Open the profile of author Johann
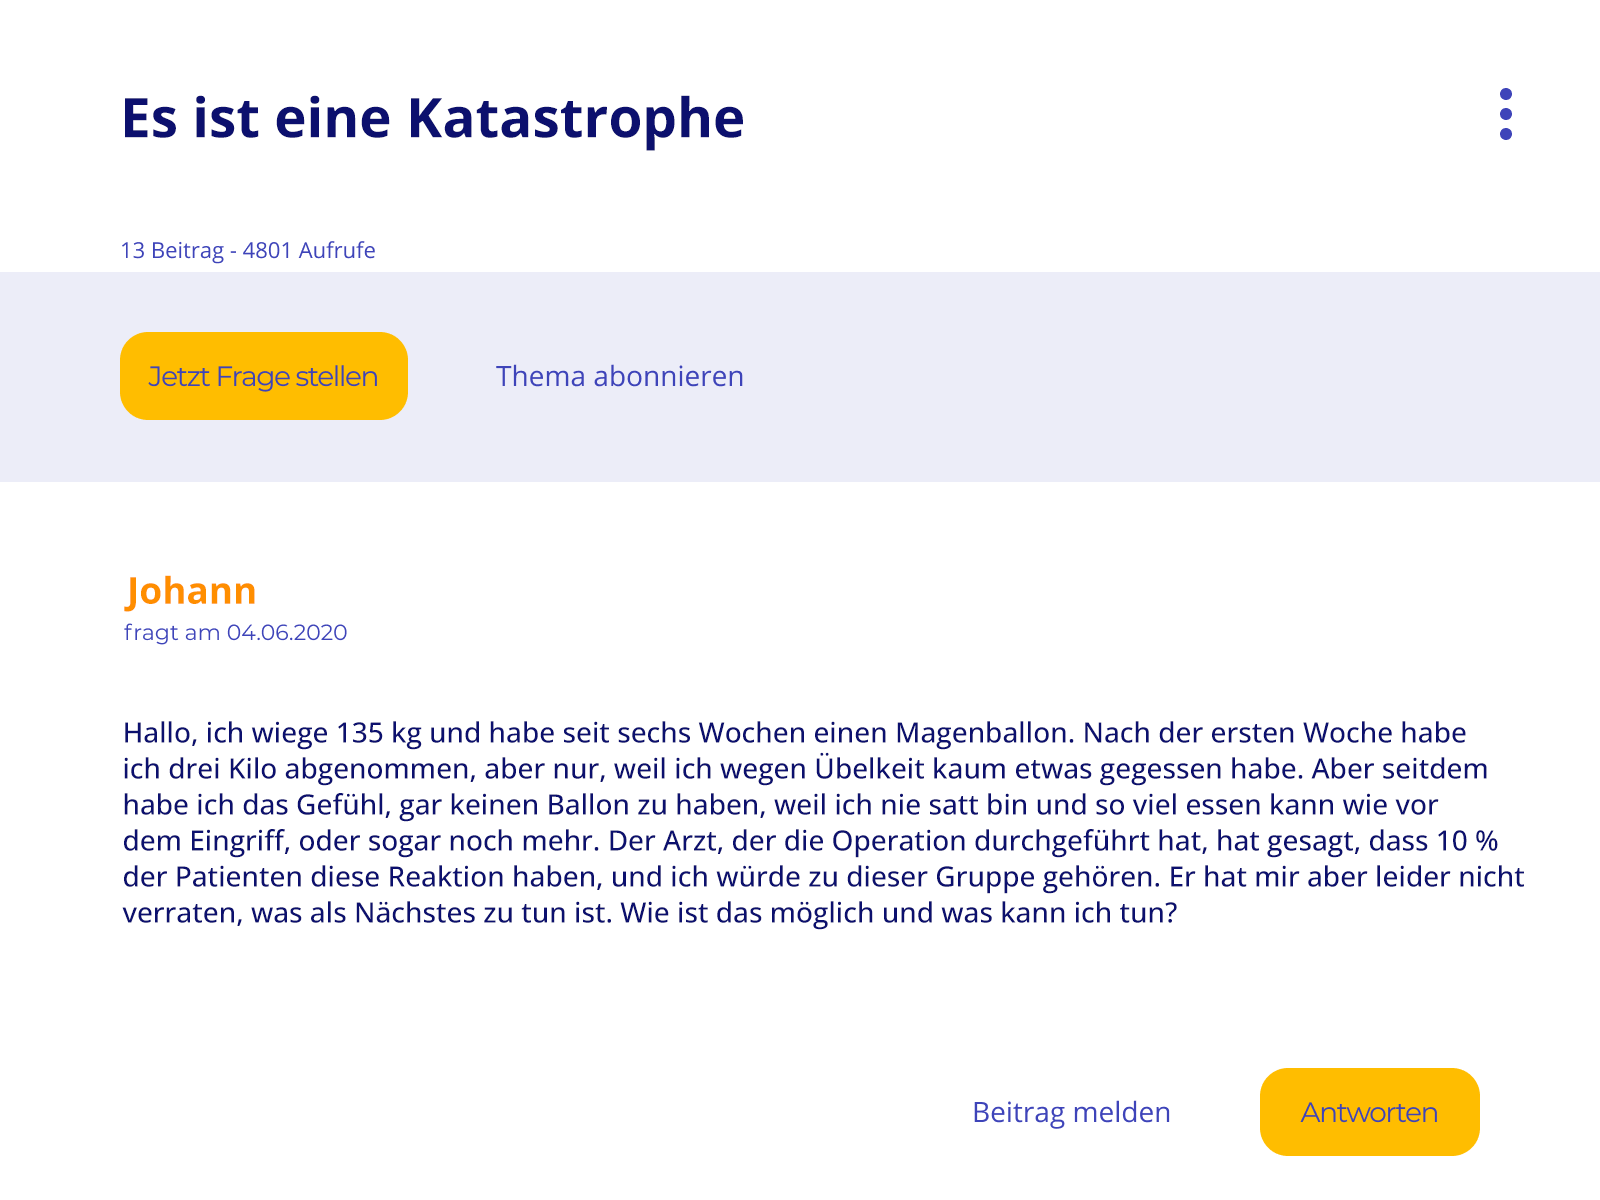The image size is (1600, 1200). click(191, 591)
